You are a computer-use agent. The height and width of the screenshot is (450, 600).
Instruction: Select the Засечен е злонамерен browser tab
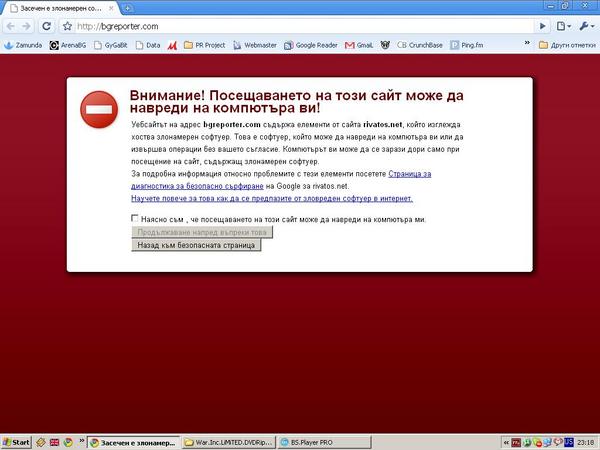(x=60, y=8)
